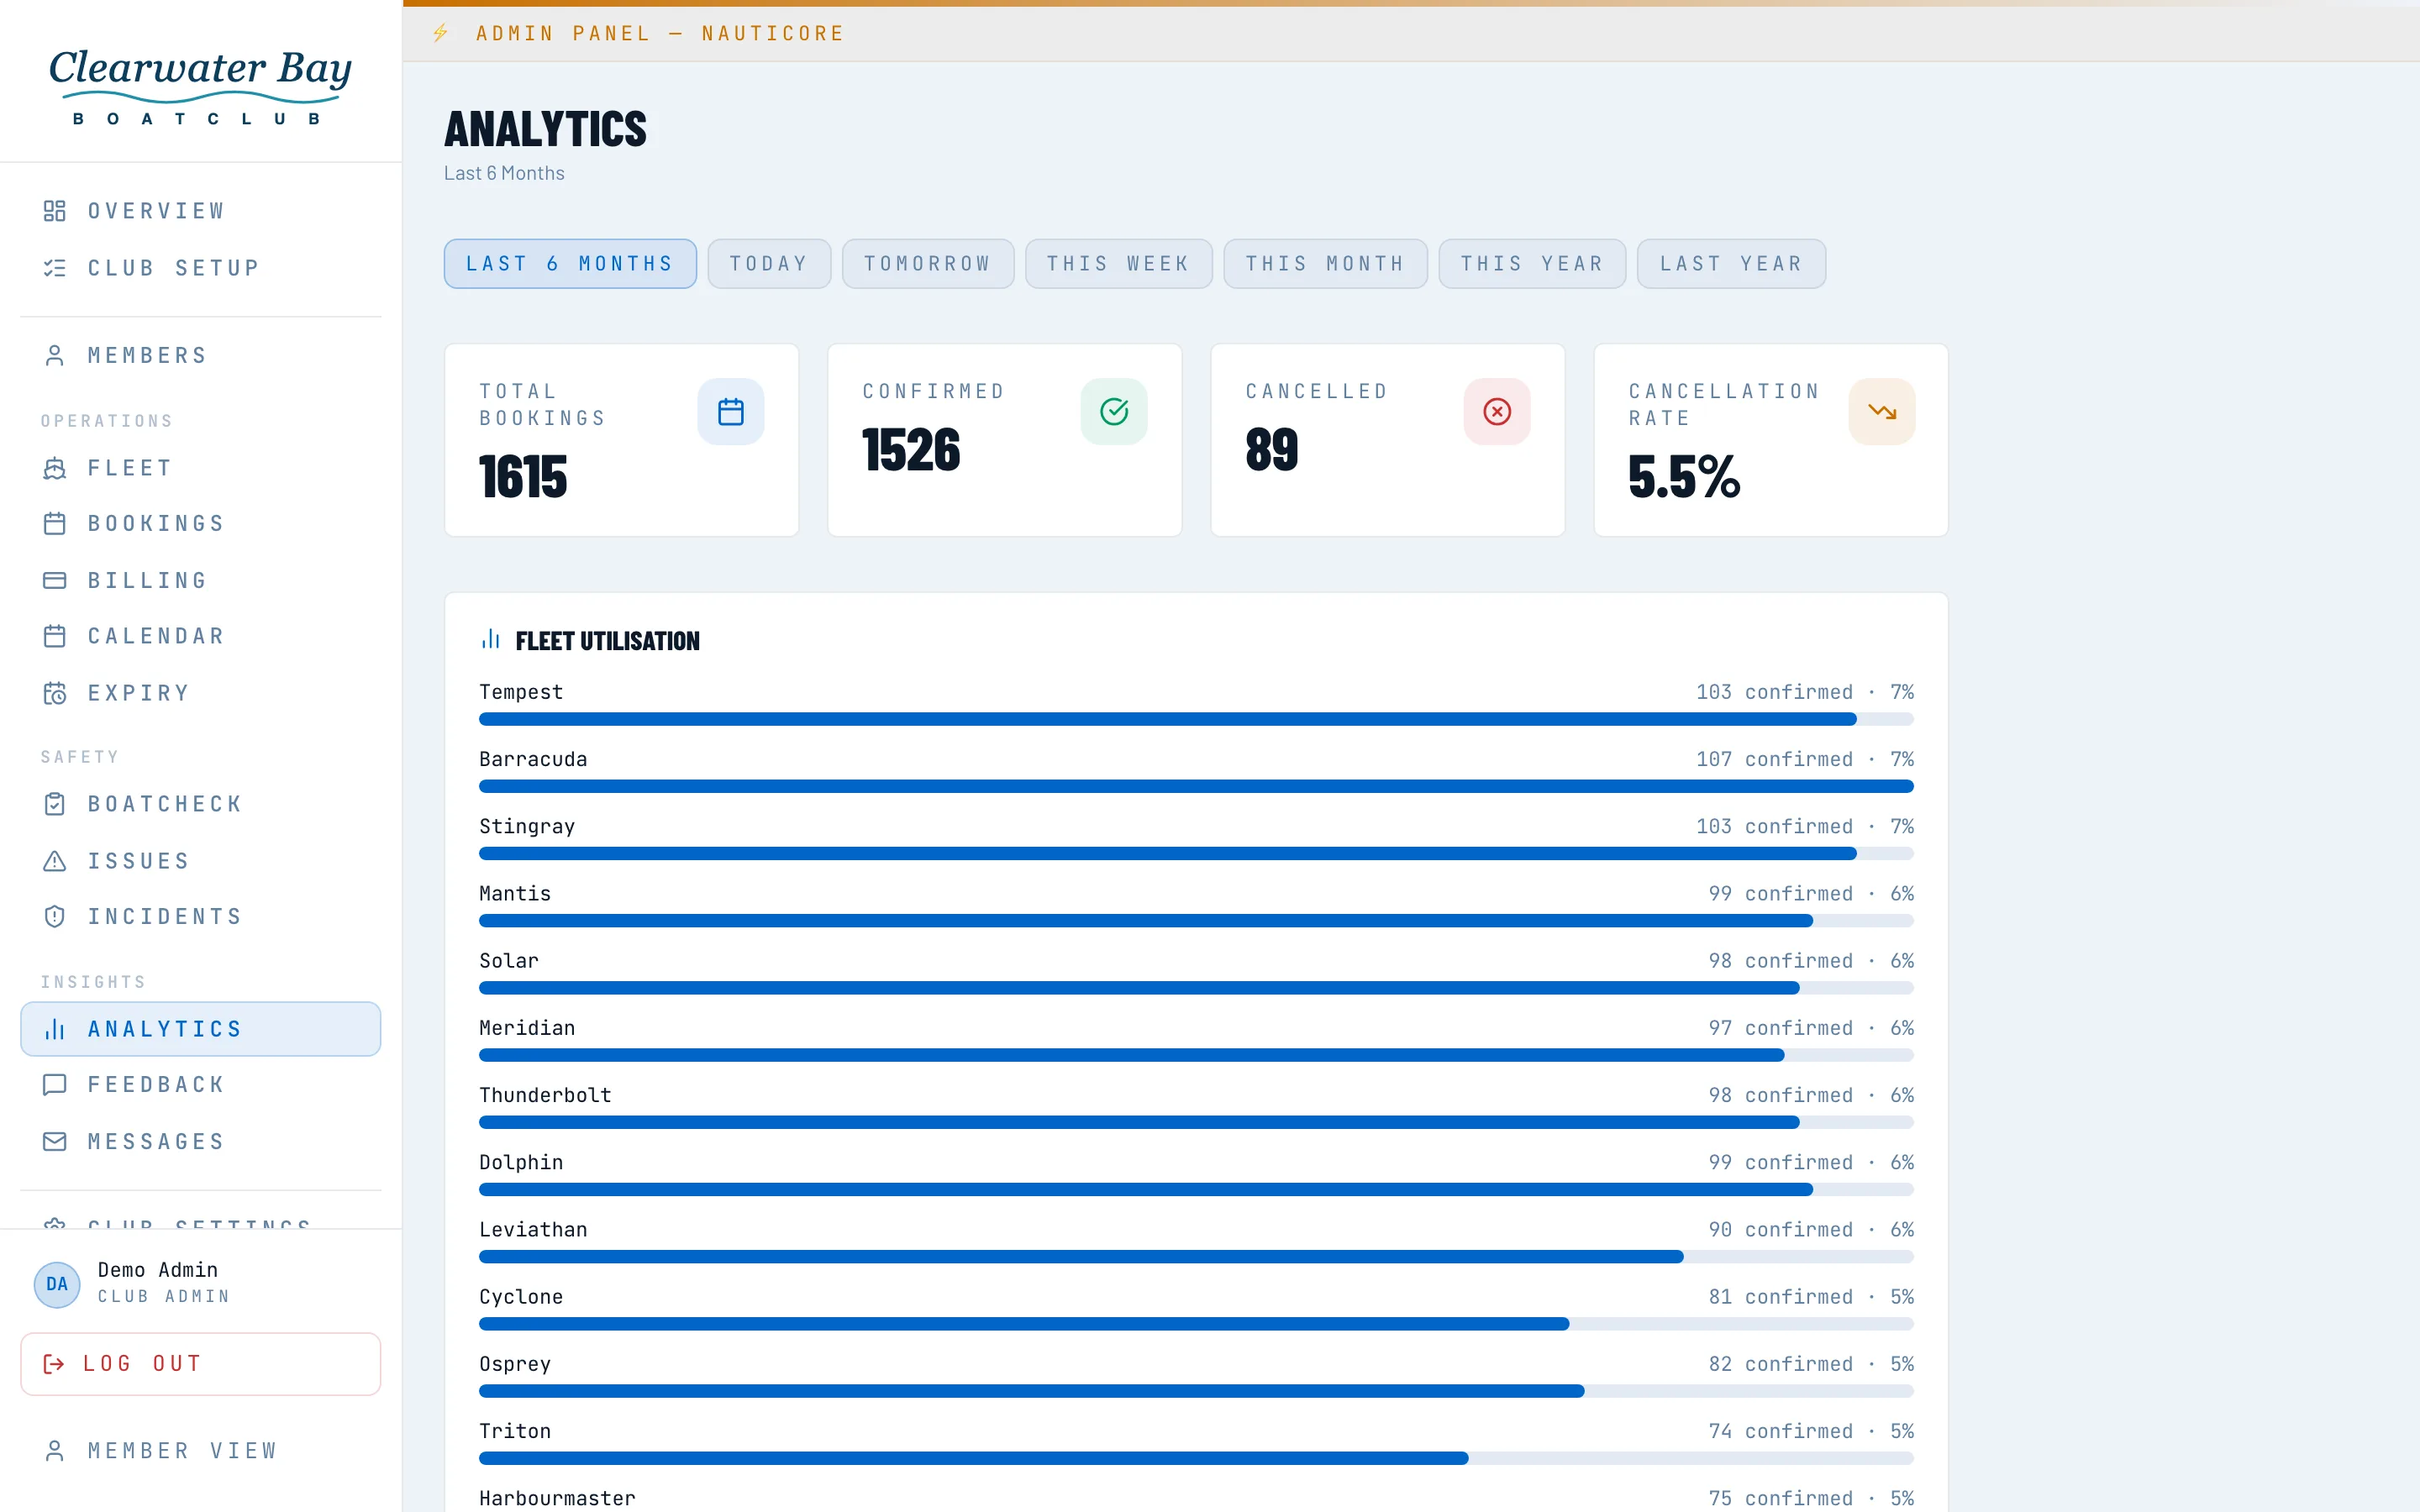Viewport: 2420px width, 1512px height.
Task: Click the Boatcheck clipboard icon
Action: pos(55,804)
